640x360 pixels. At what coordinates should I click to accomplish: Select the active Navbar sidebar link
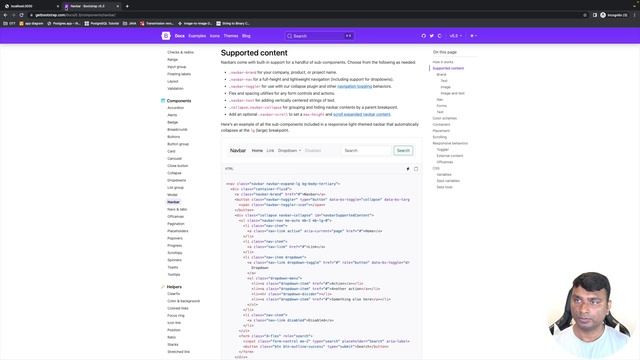pyautogui.click(x=173, y=202)
